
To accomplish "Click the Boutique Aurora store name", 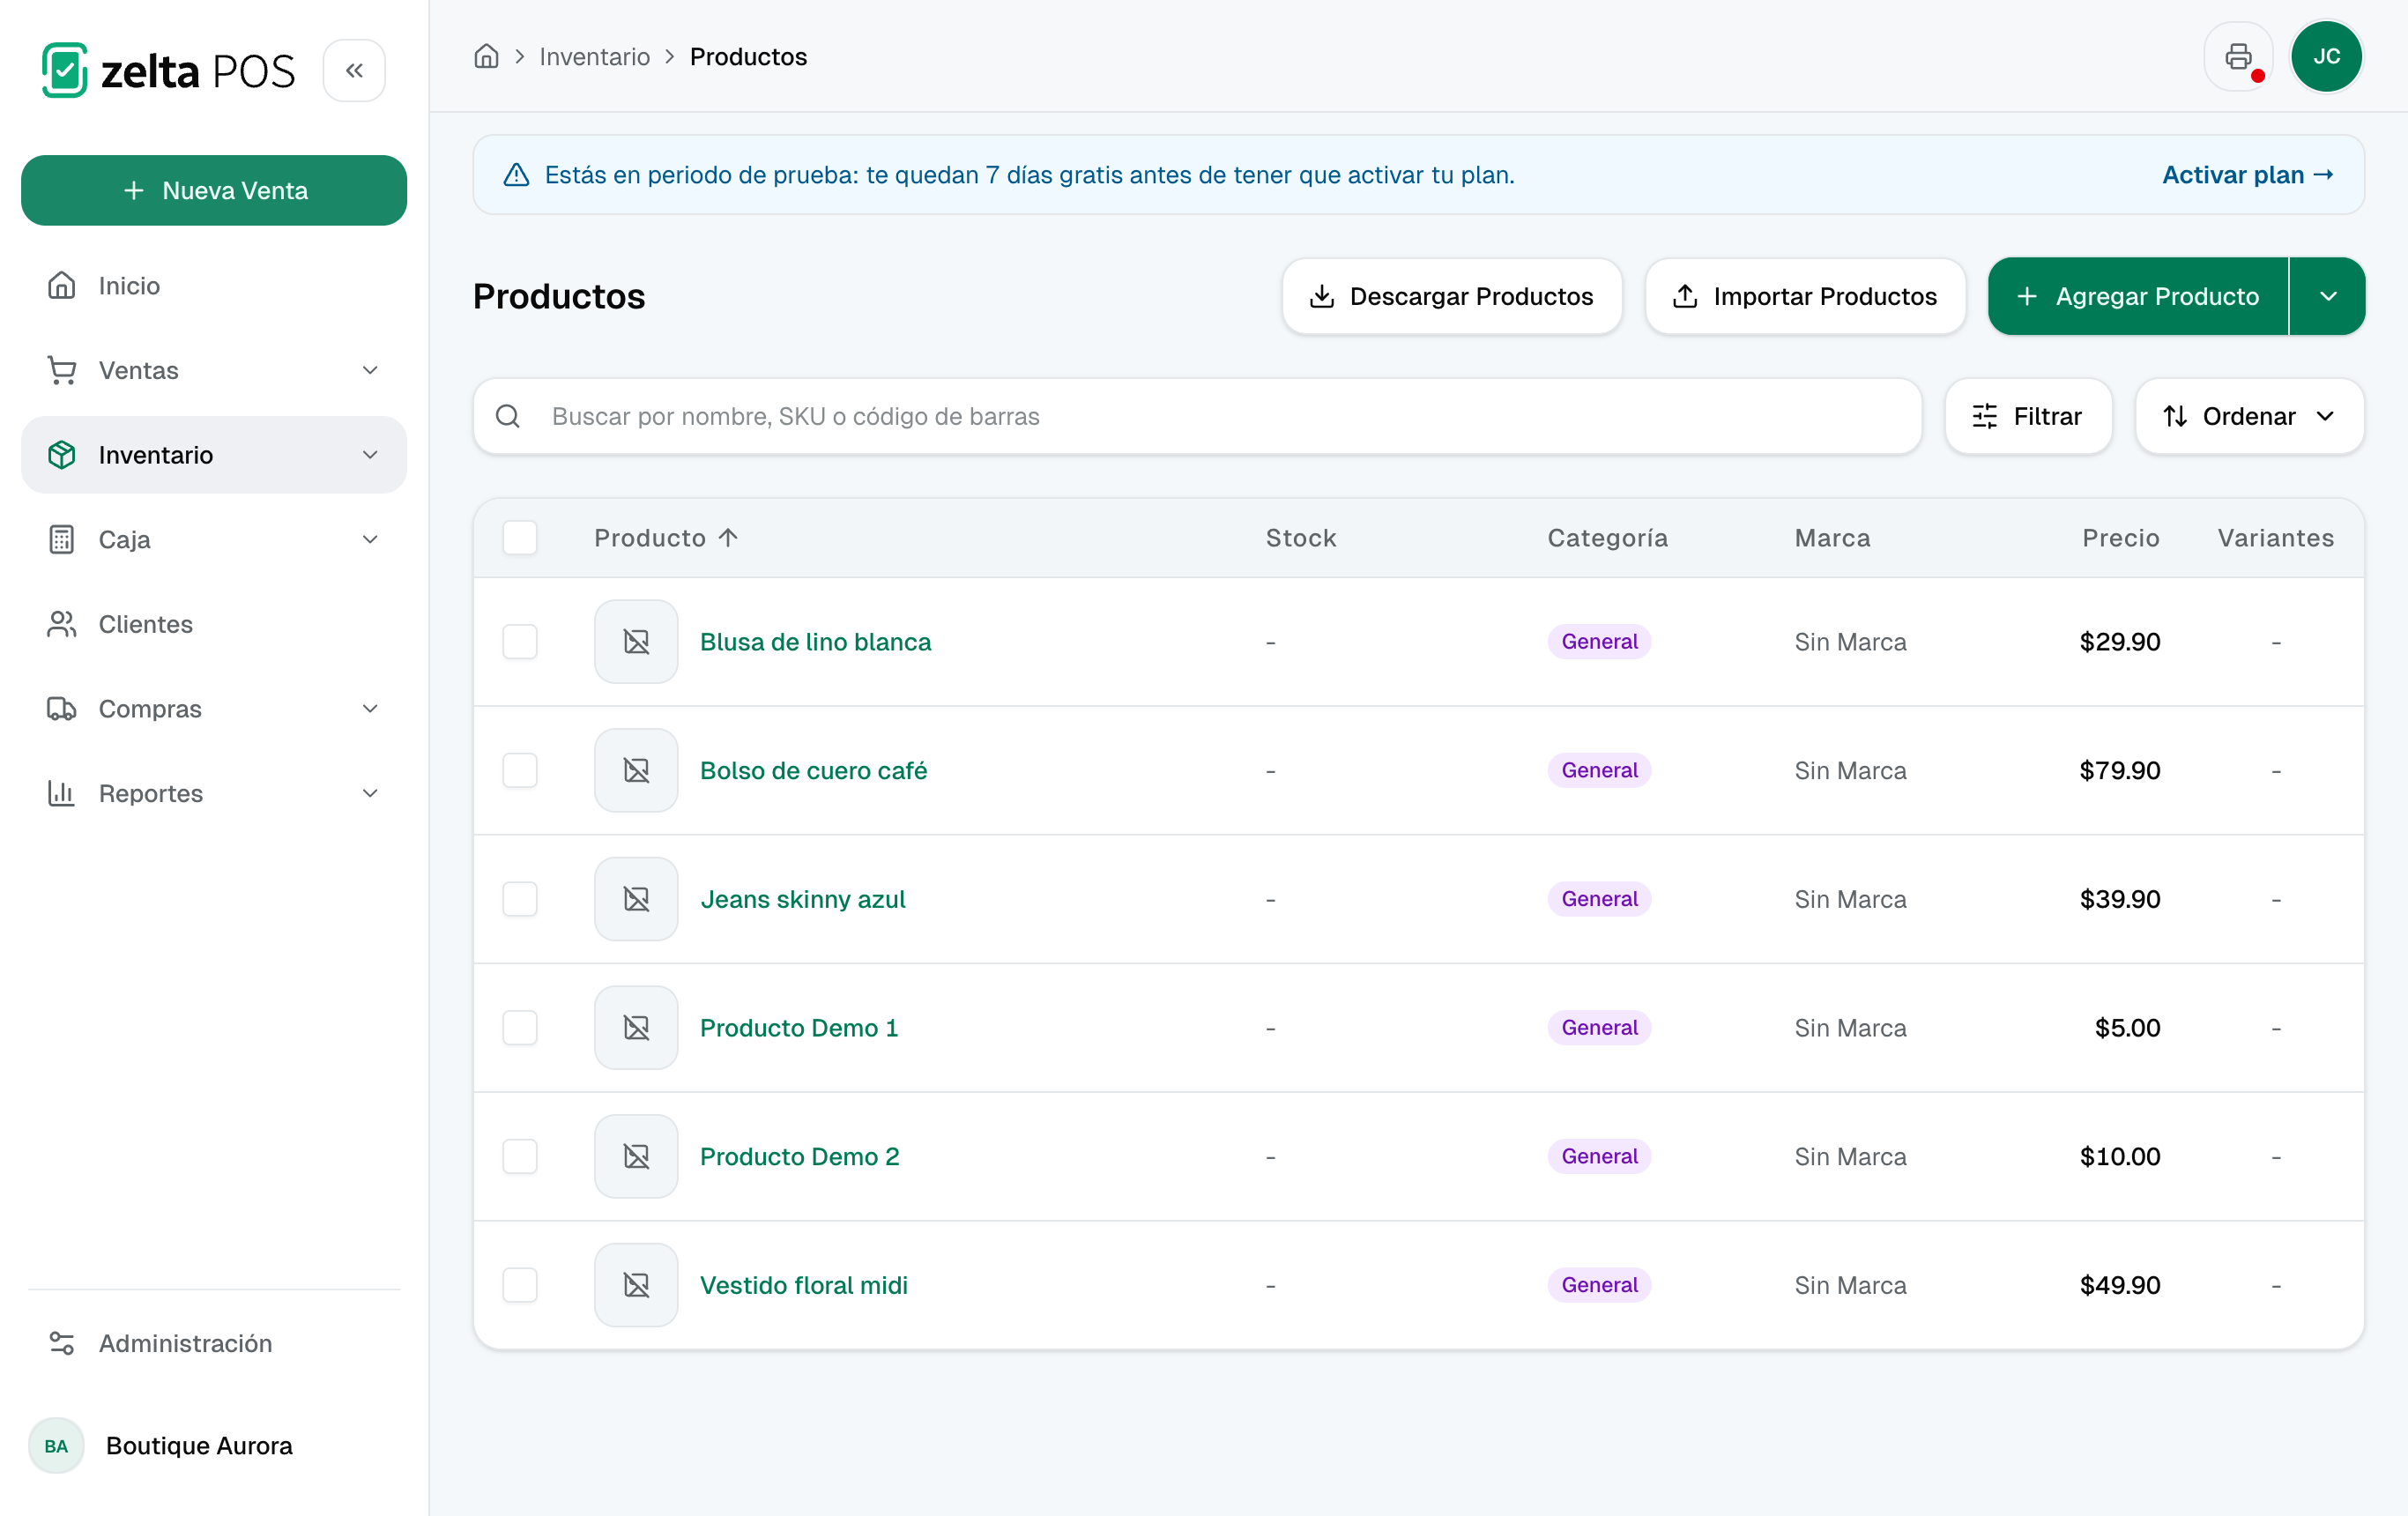I will coord(199,1446).
